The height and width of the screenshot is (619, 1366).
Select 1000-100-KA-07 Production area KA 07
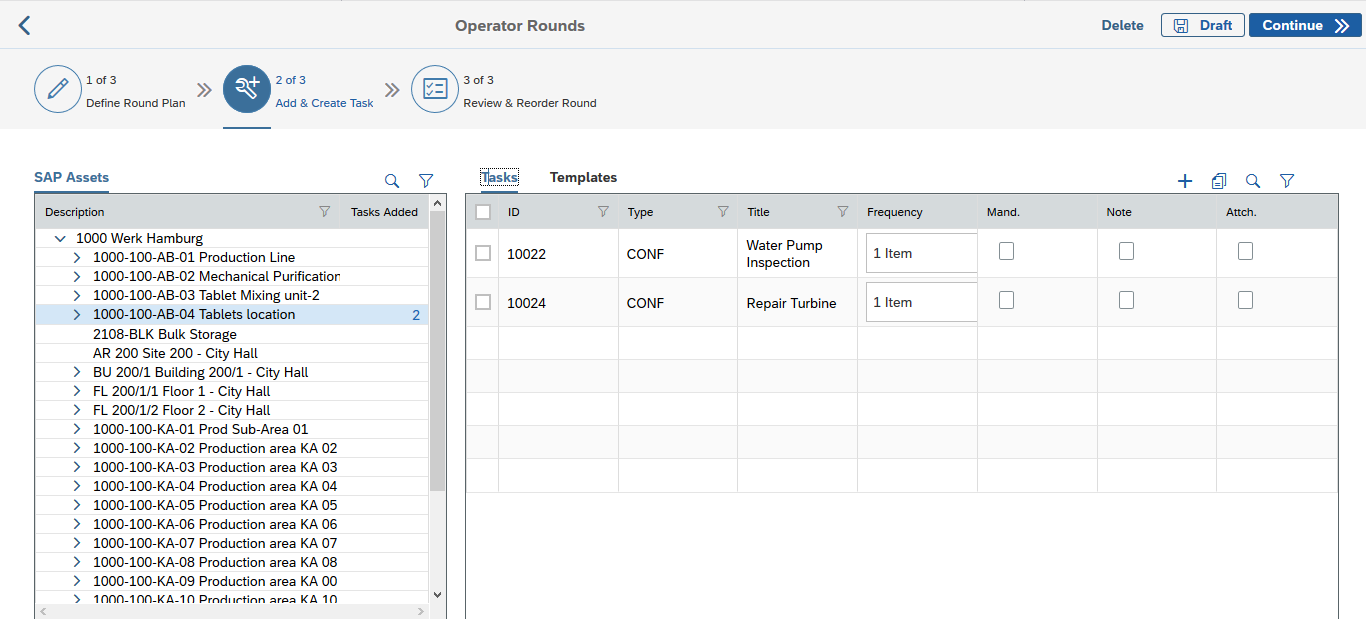pos(215,543)
